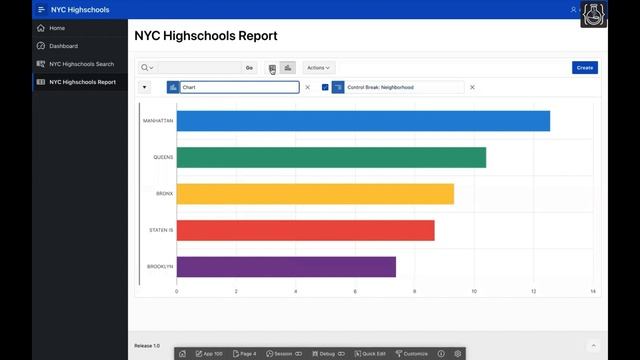640x360 pixels.
Task: Open the user account icon in header
Action: click(x=573, y=9)
